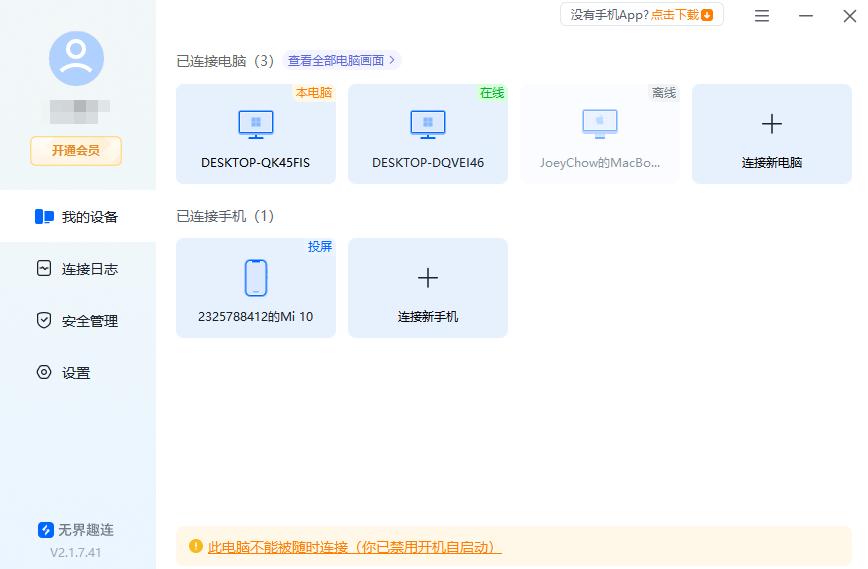Open 安全管理 in the sidebar

78,321
